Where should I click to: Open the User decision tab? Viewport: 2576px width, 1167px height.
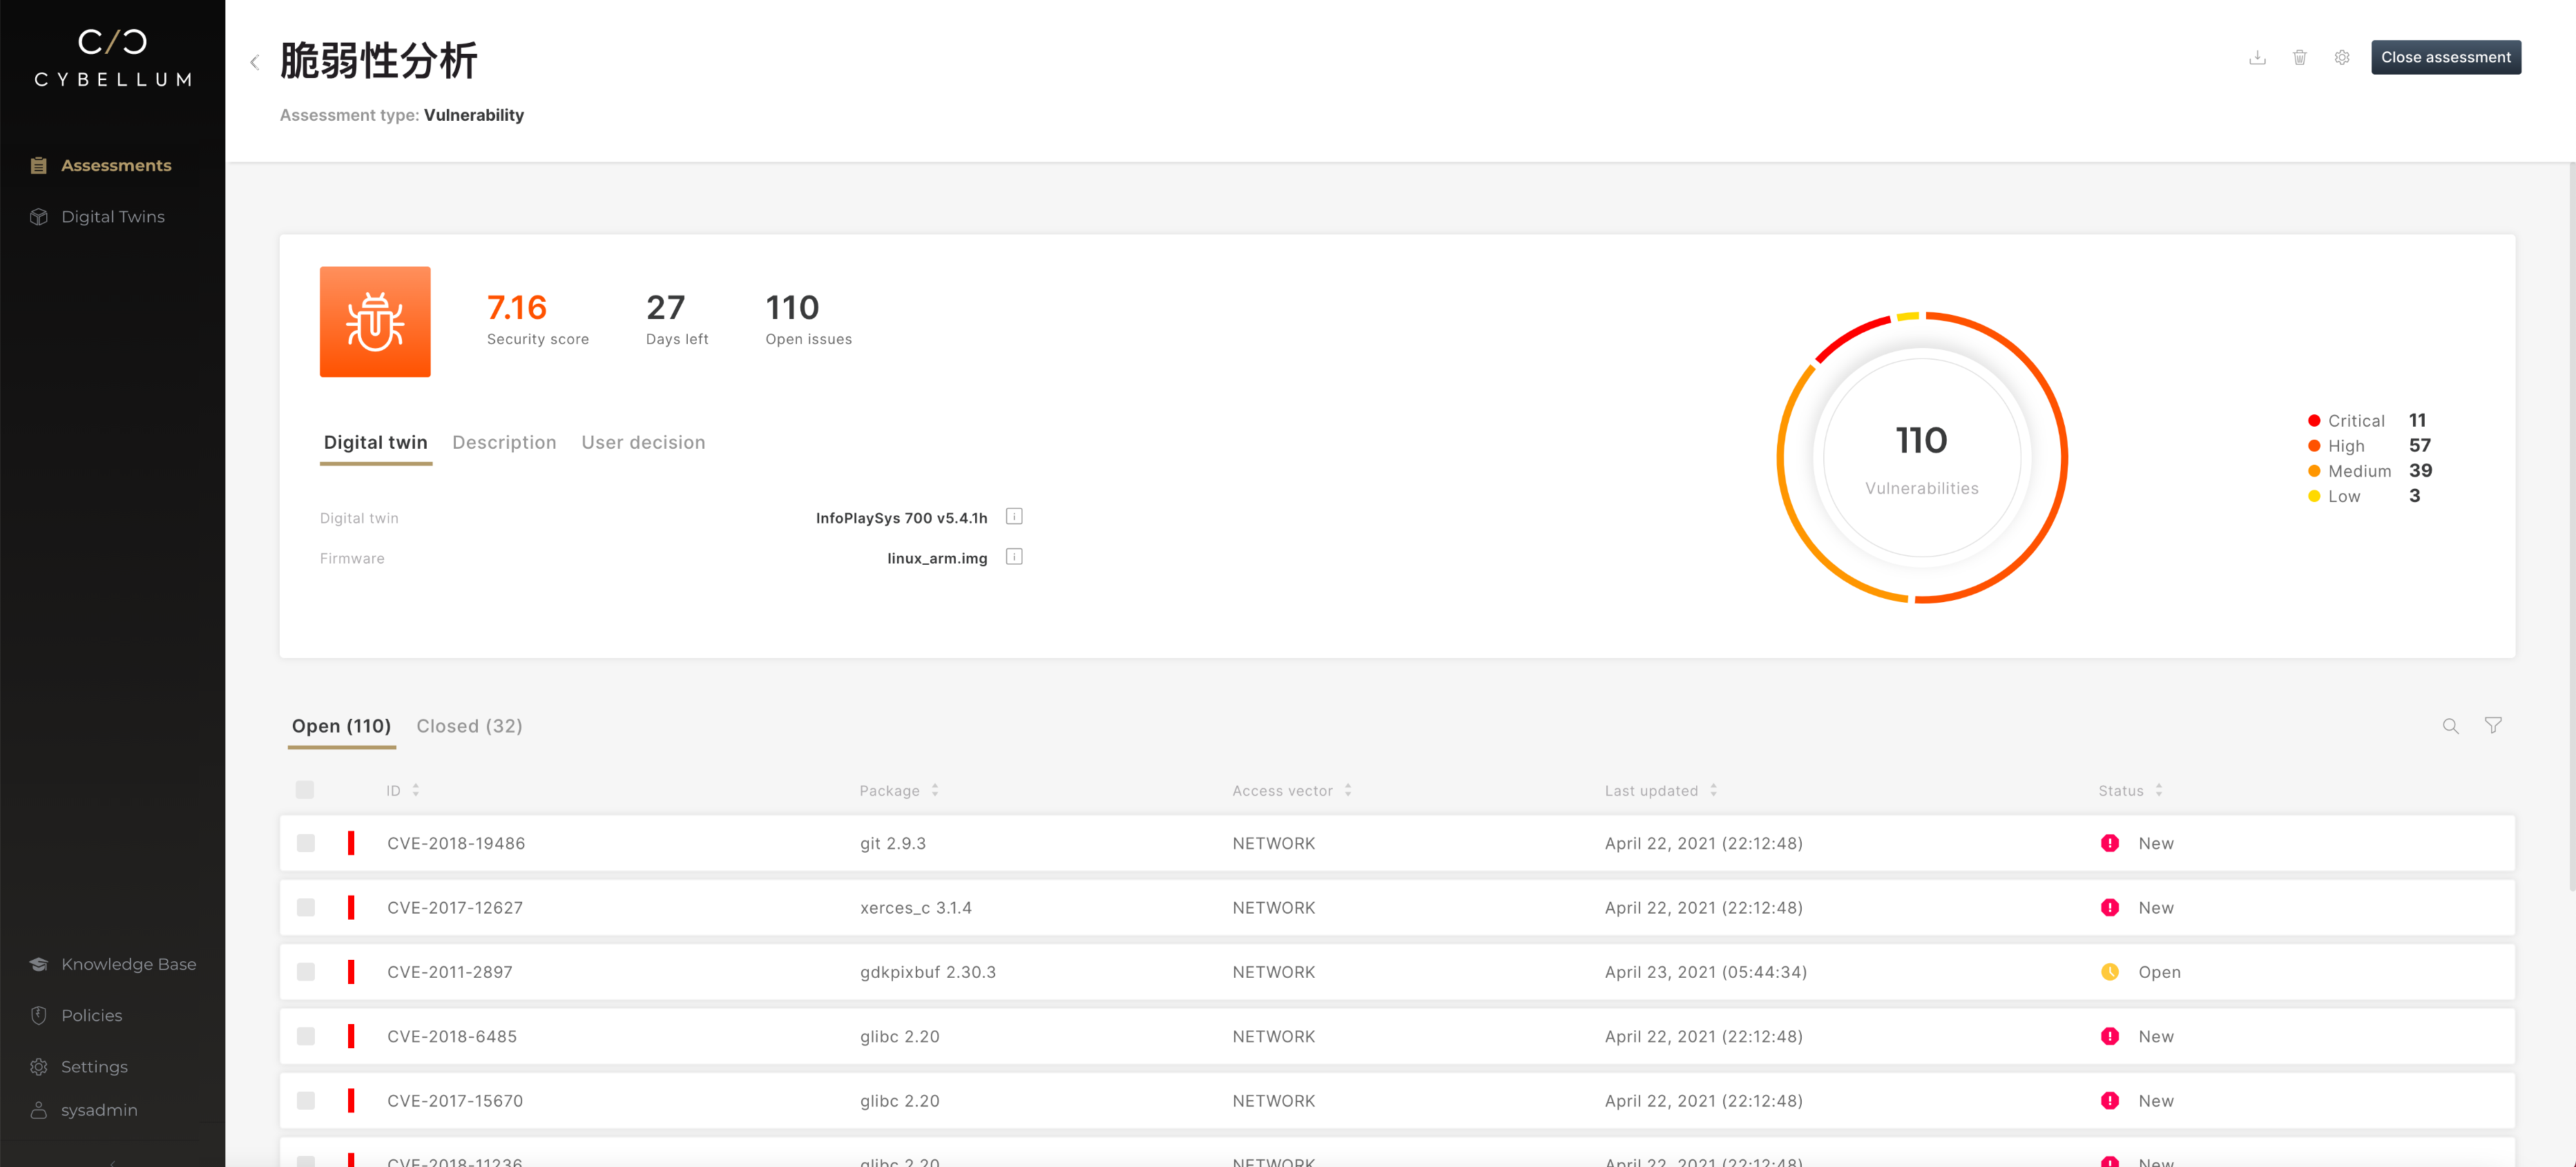point(643,442)
